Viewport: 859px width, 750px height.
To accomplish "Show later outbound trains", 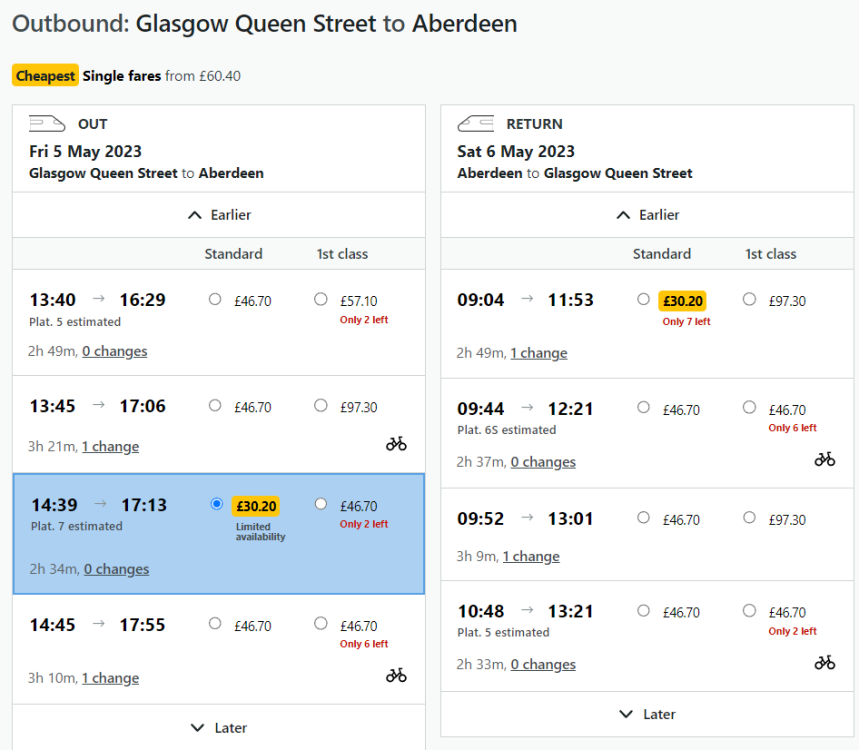I will (219, 728).
